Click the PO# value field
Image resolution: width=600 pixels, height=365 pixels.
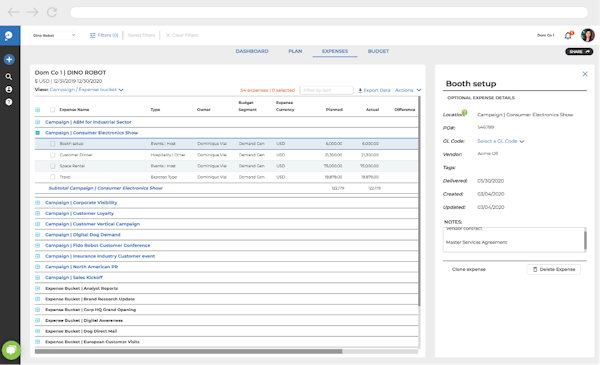click(486, 127)
